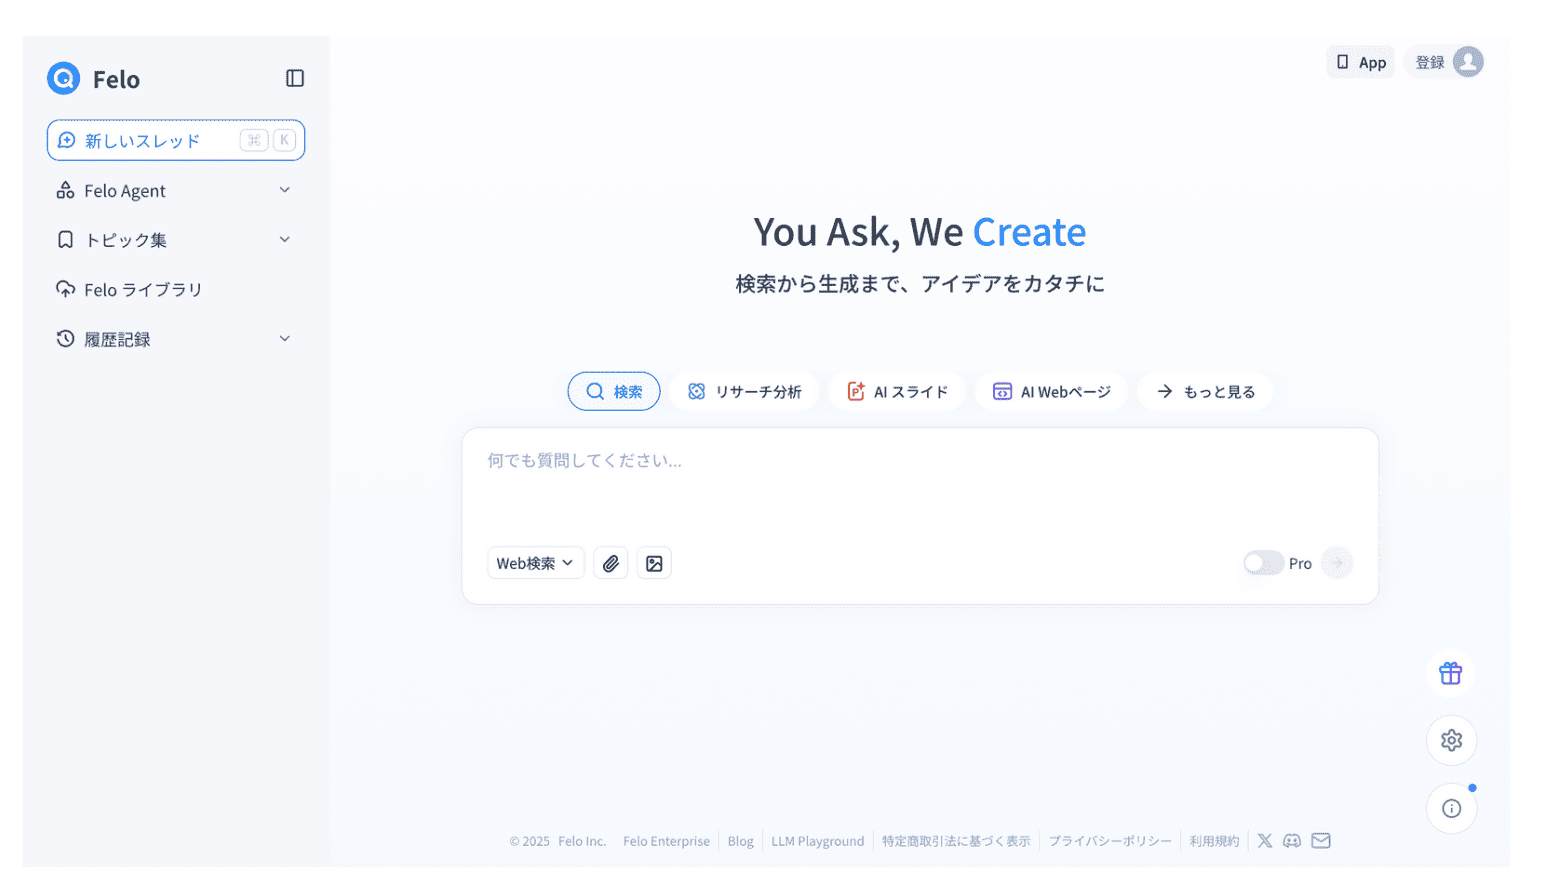The width and height of the screenshot is (1552, 882).
Task: Select the 検索 search tab
Action: [x=614, y=391]
